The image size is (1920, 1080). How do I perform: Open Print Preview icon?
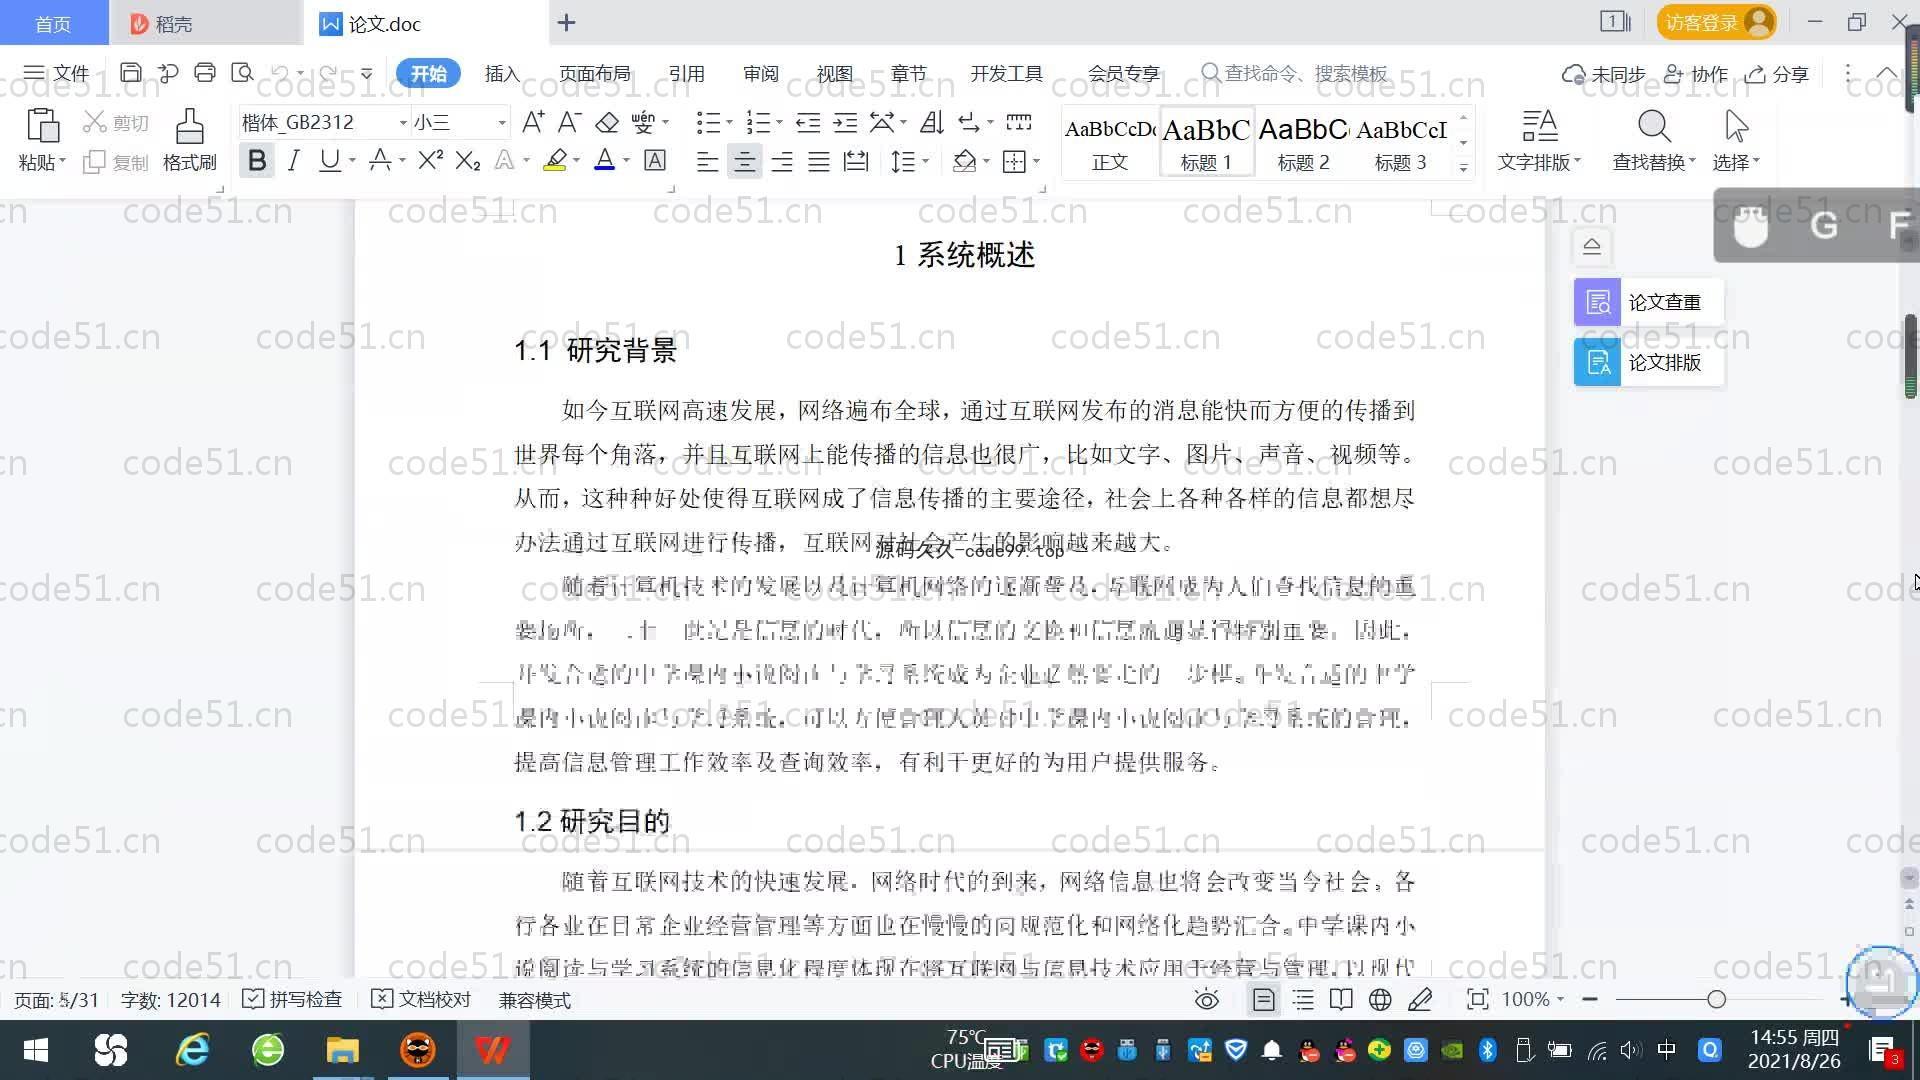coord(242,73)
